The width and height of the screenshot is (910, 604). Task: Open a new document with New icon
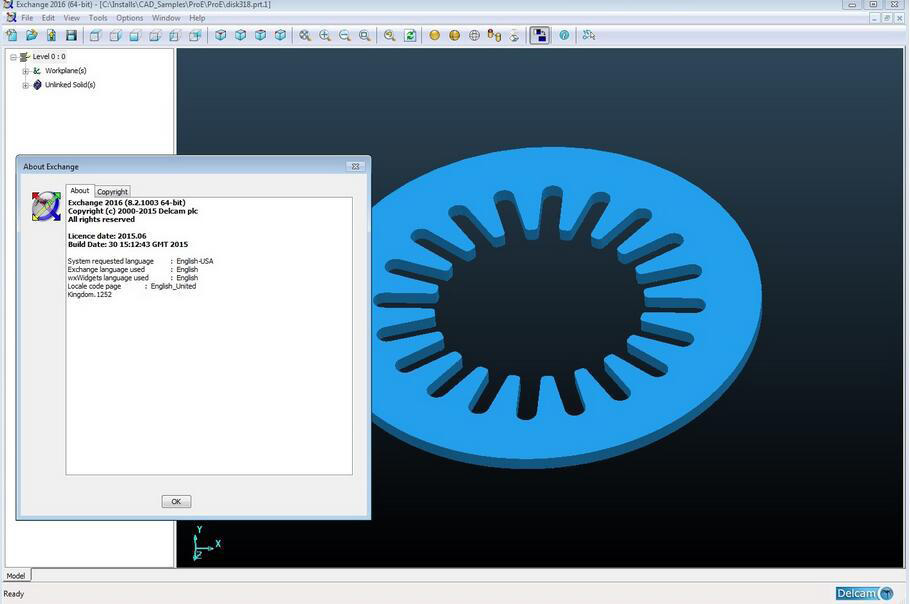coord(11,35)
